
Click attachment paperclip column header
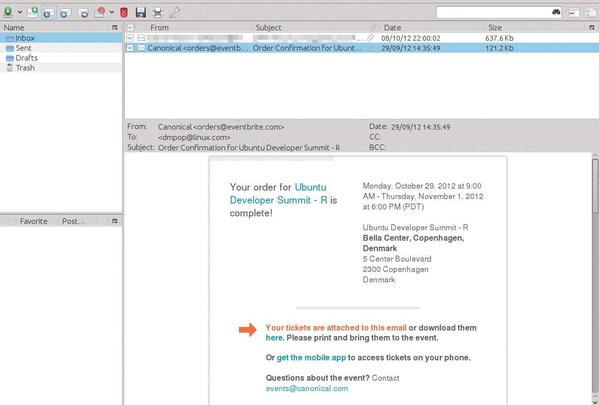tap(372, 28)
